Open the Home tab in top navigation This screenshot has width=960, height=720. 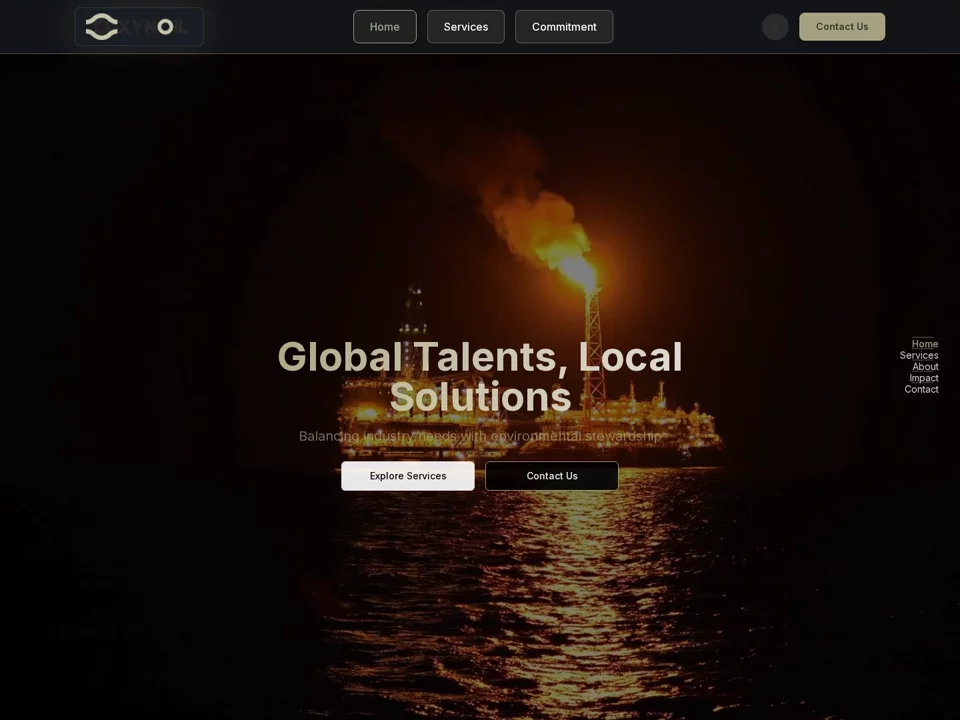click(384, 27)
